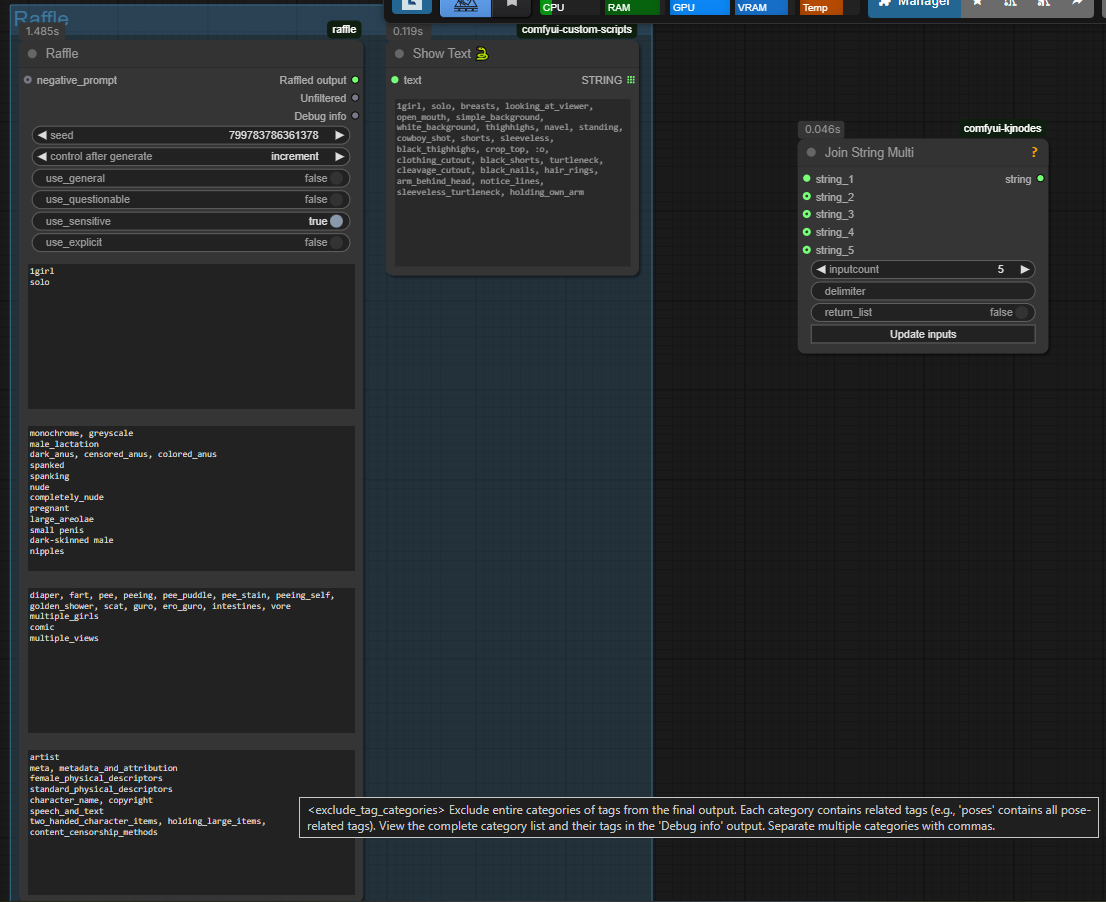
Task: Enable the use_explicit toggle
Action: (x=336, y=242)
